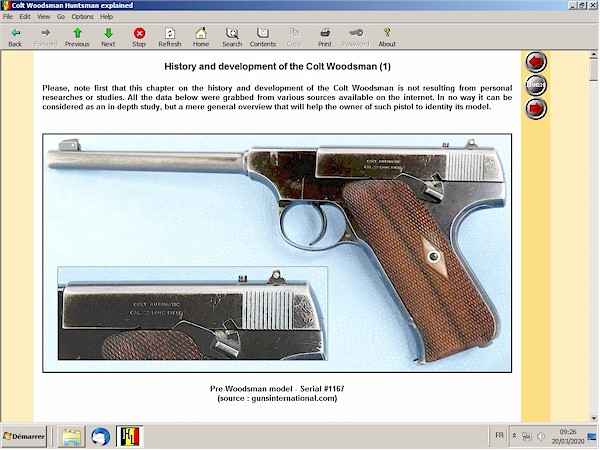
Task: Click the HL application taskbar icon
Action: click(x=130, y=437)
